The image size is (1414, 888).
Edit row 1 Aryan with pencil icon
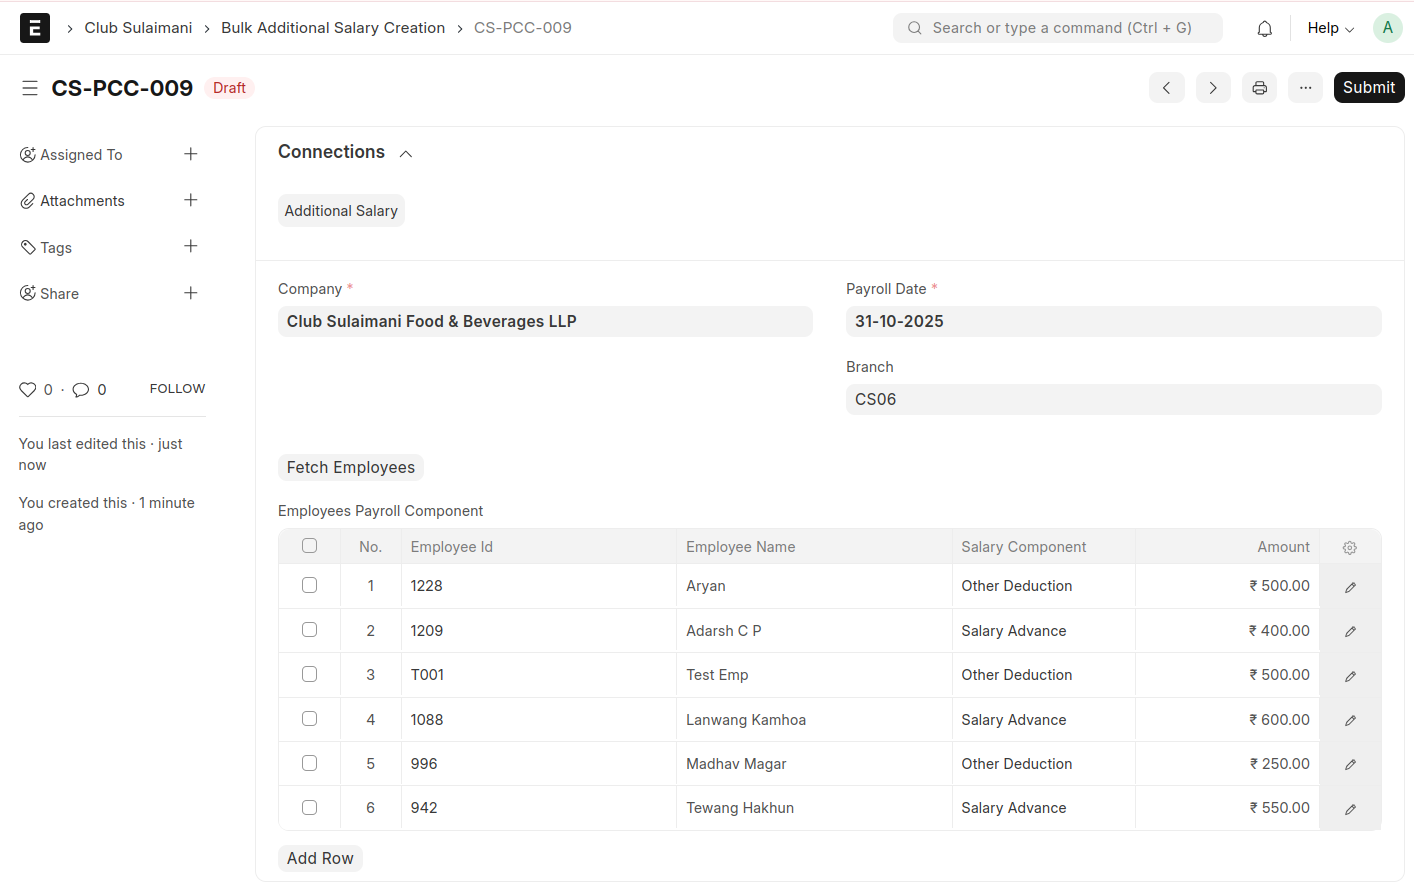pyautogui.click(x=1350, y=587)
